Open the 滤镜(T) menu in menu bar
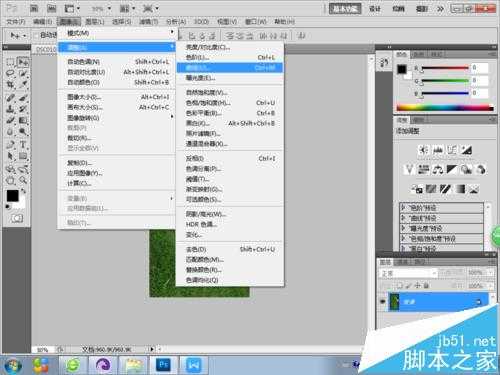Image resolution: width=500 pixels, height=375 pixels. click(149, 22)
